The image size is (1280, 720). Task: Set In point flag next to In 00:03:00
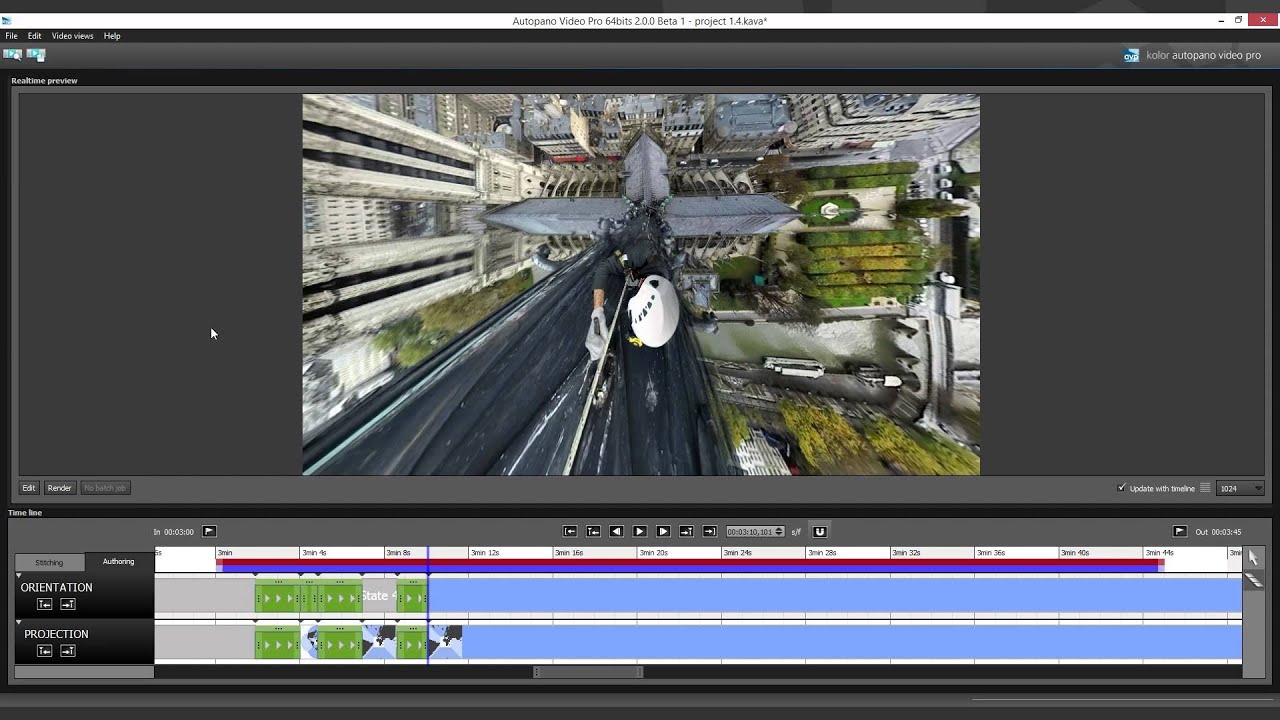click(x=209, y=531)
